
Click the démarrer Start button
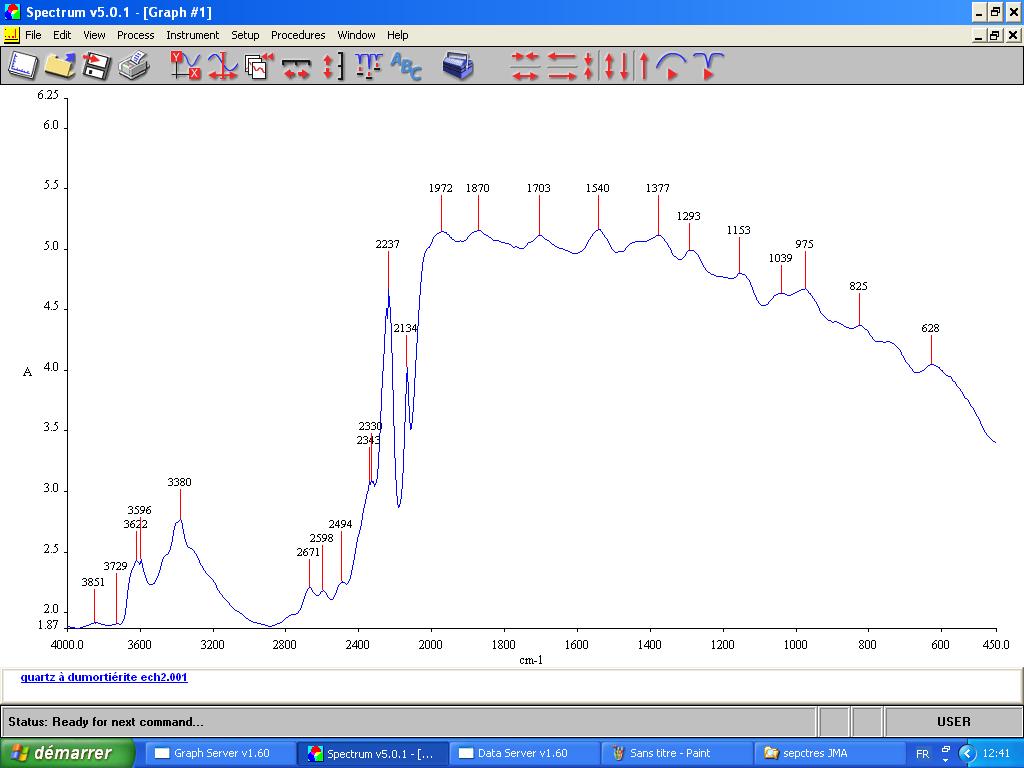pos(67,753)
